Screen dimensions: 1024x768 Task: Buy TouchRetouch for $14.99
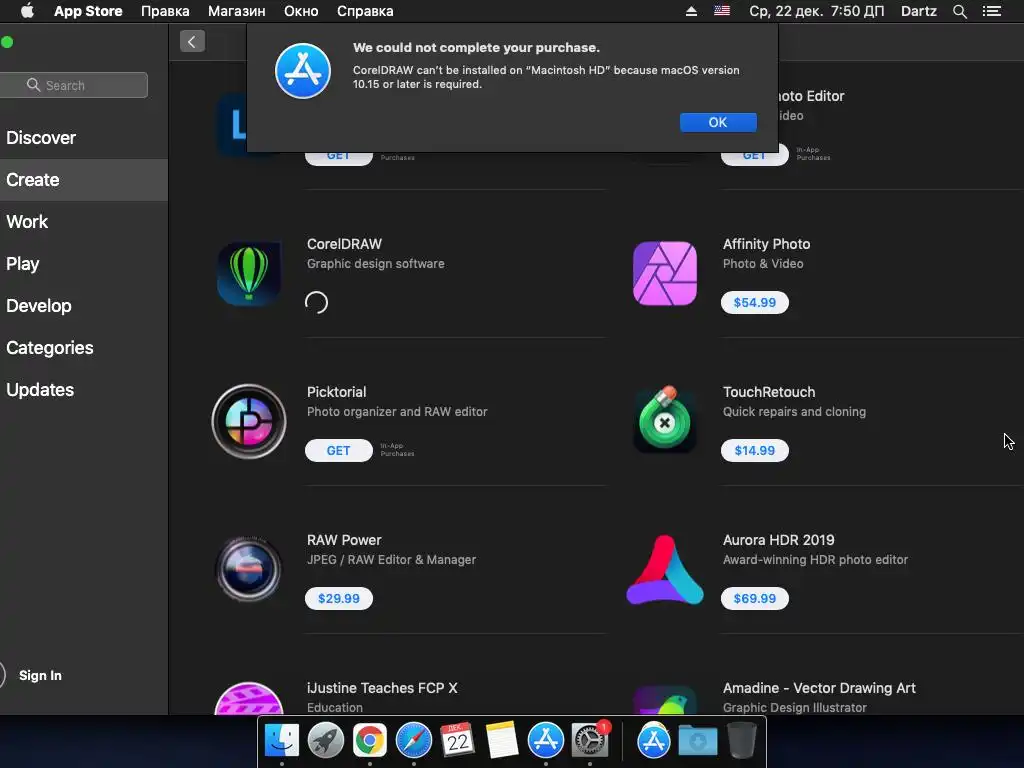coord(754,451)
